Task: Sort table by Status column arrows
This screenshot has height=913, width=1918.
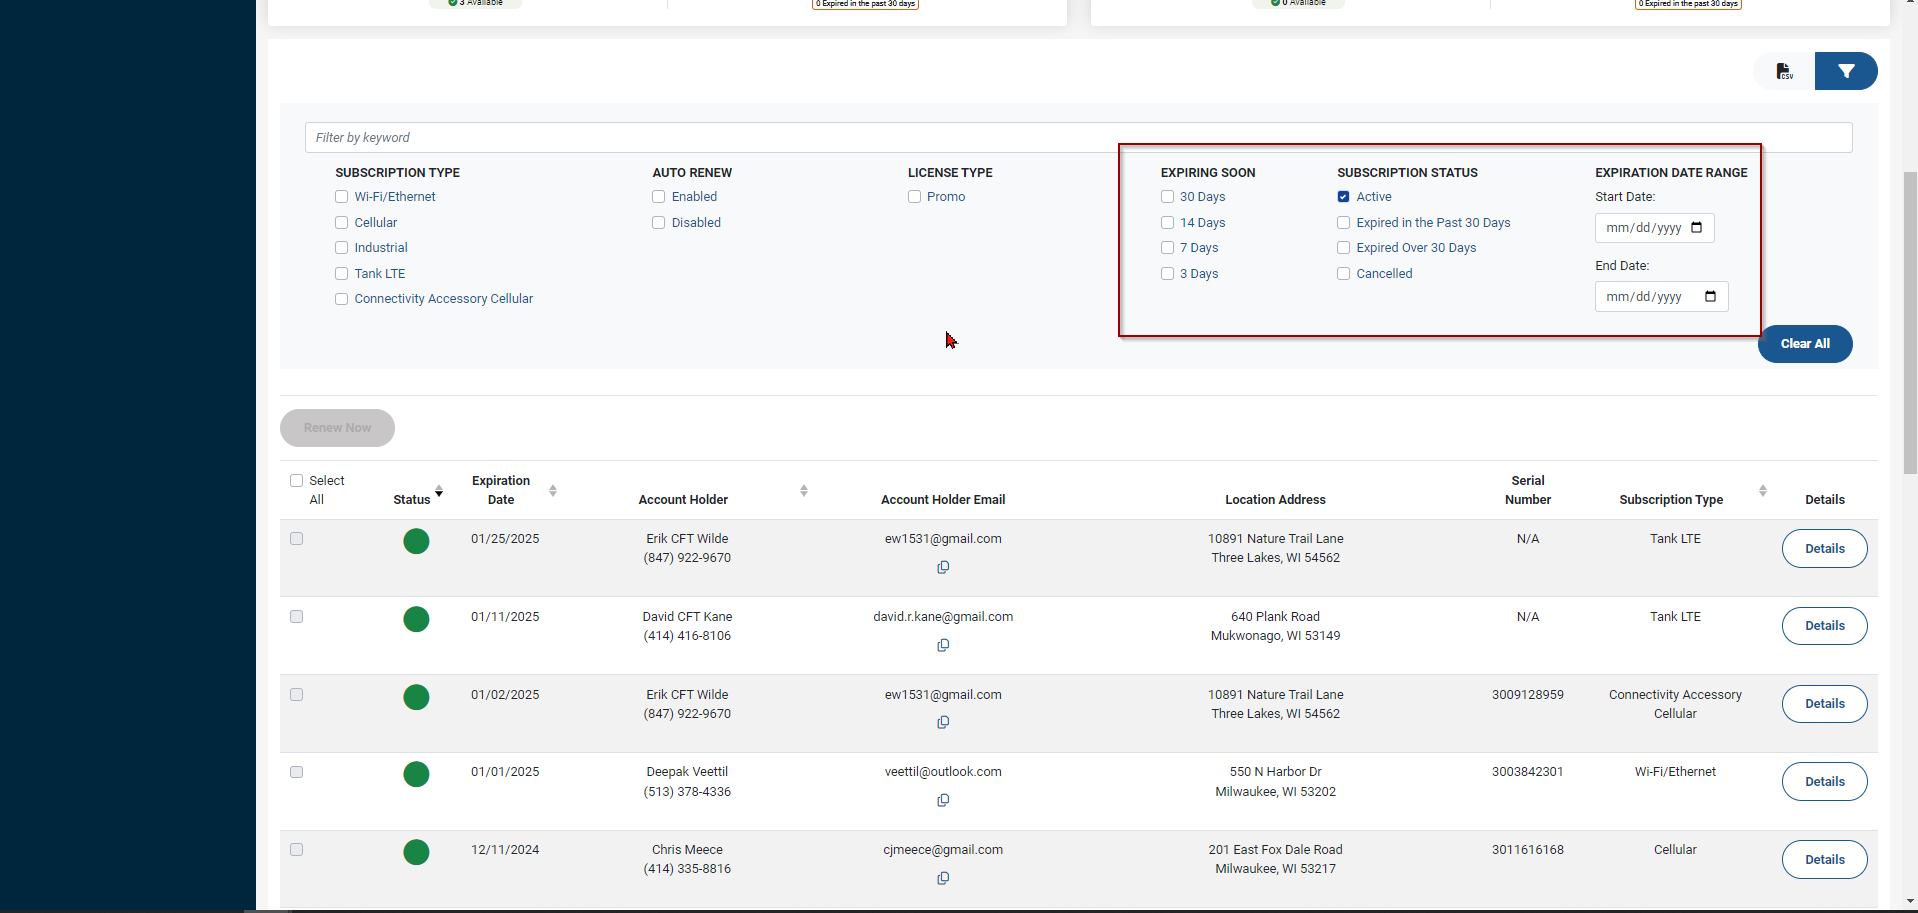Action: pos(439,490)
